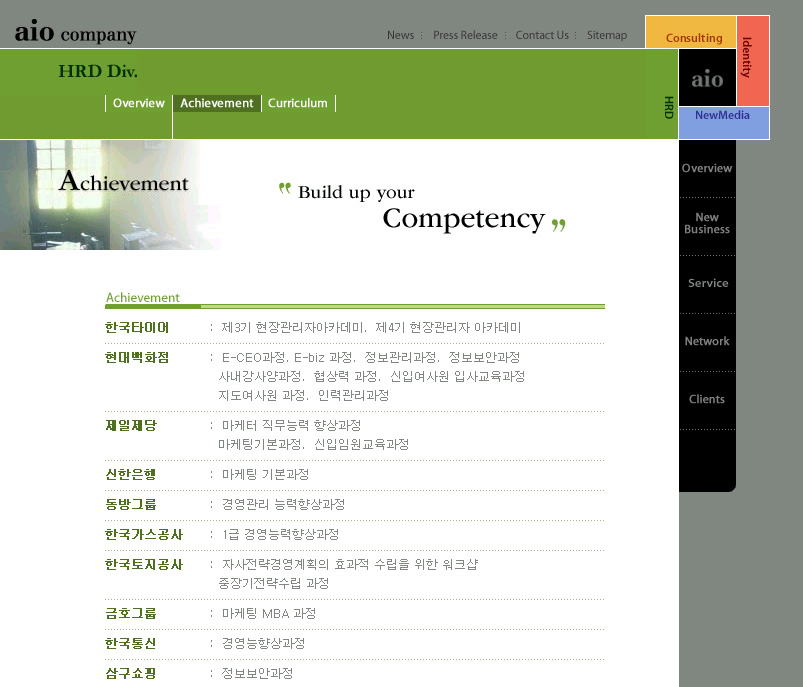The height and width of the screenshot is (687, 803).
Task: Open New Business in sidebar
Action: (707, 223)
